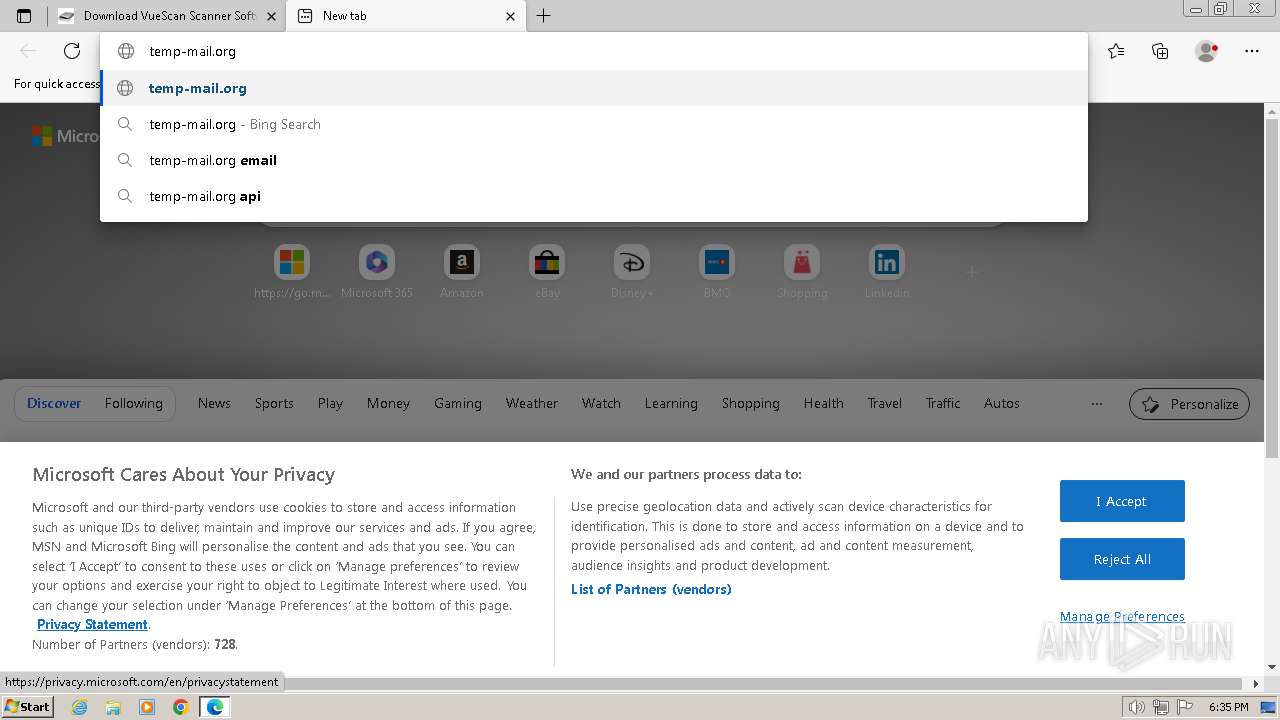Open the Weather category
This screenshot has width=1280, height=720.
(x=532, y=403)
